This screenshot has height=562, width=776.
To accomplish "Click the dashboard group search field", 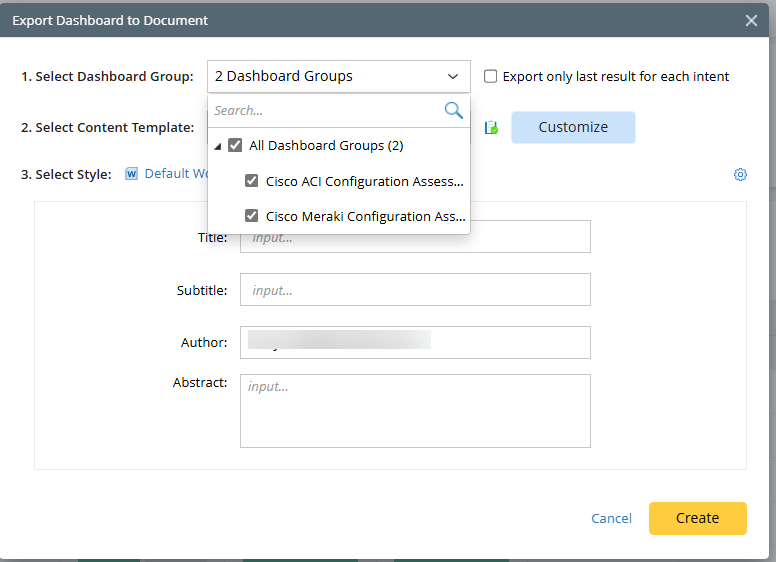I will (325, 111).
